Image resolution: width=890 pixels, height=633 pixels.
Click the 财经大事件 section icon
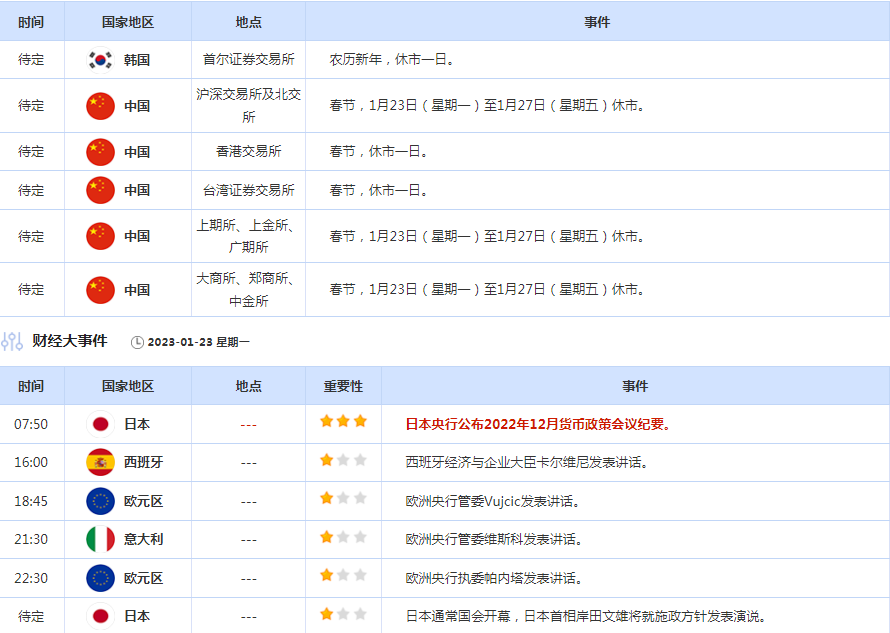coord(12,342)
